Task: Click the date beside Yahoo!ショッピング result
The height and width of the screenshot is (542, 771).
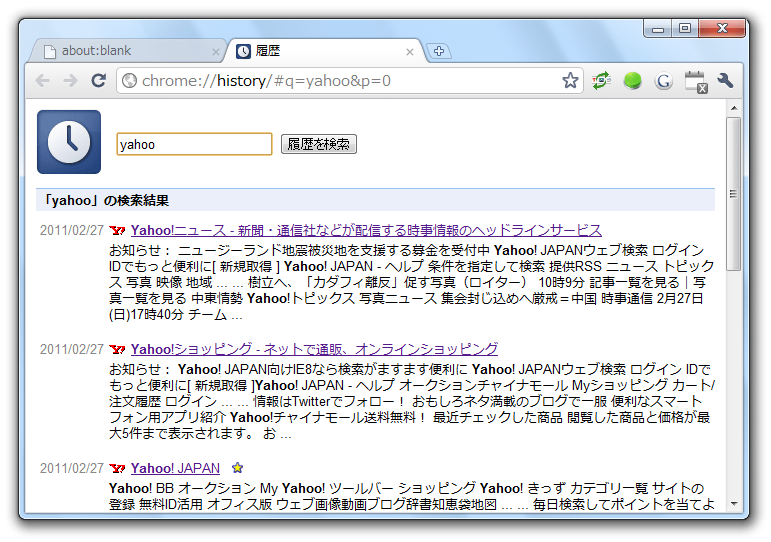Action: 72,349
